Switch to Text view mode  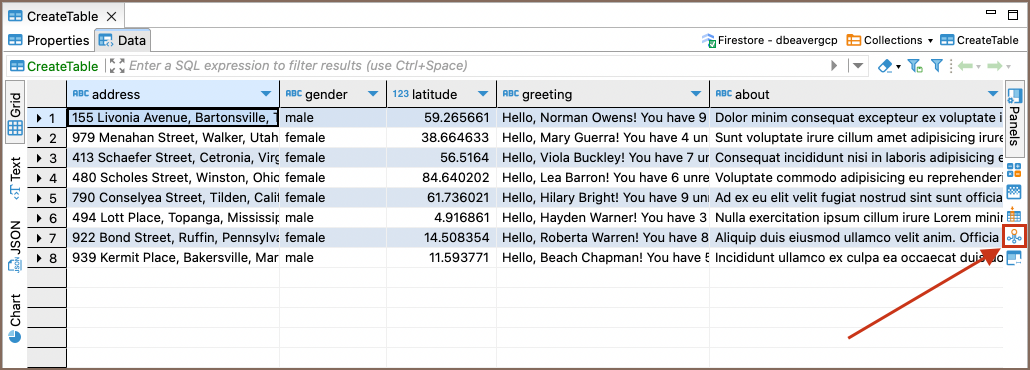coord(15,177)
